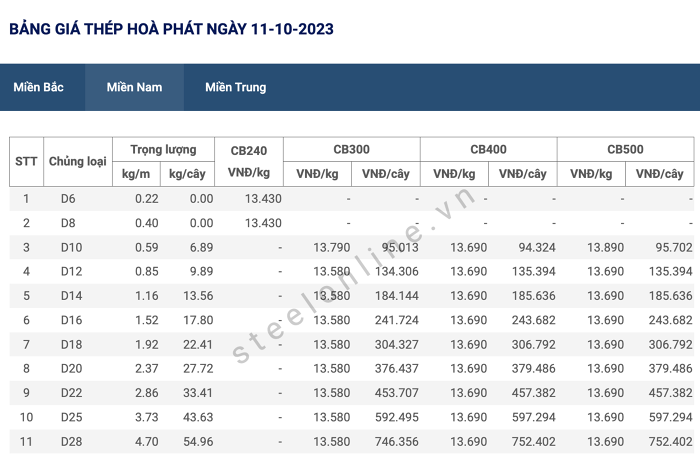The width and height of the screenshot is (700, 463).
Task: Click the '33.41' kg/cây value
Action: click(x=198, y=393)
